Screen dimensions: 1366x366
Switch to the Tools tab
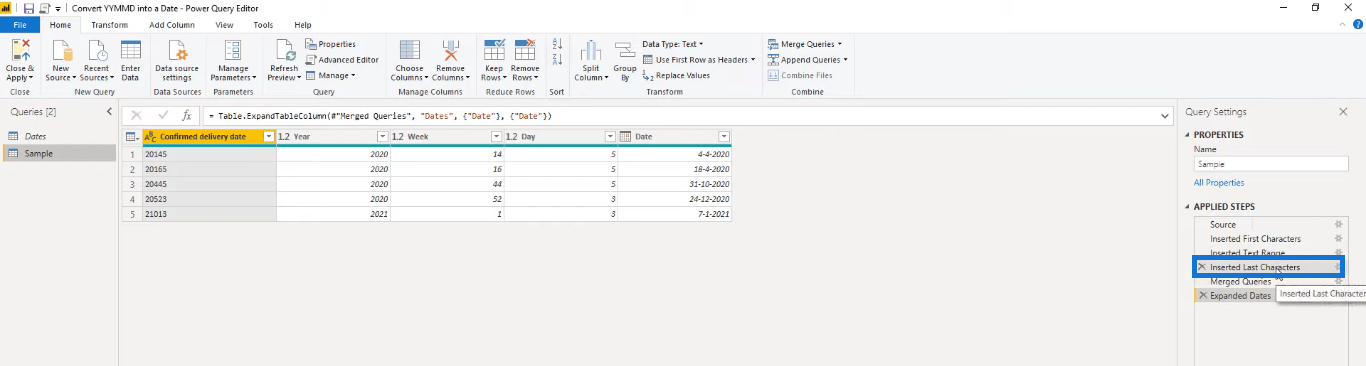pos(263,24)
